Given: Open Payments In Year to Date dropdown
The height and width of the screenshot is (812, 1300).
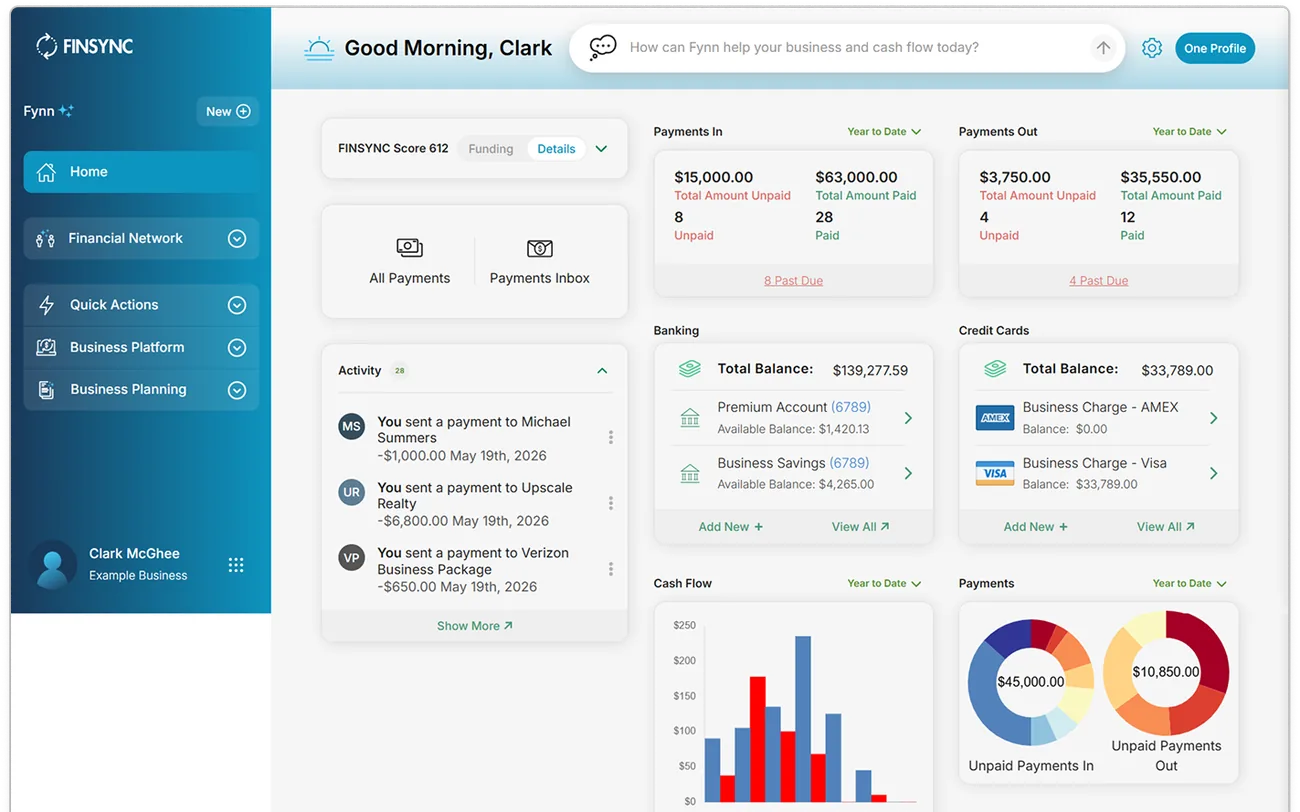Looking at the screenshot, I should click(x=884, y=132).
